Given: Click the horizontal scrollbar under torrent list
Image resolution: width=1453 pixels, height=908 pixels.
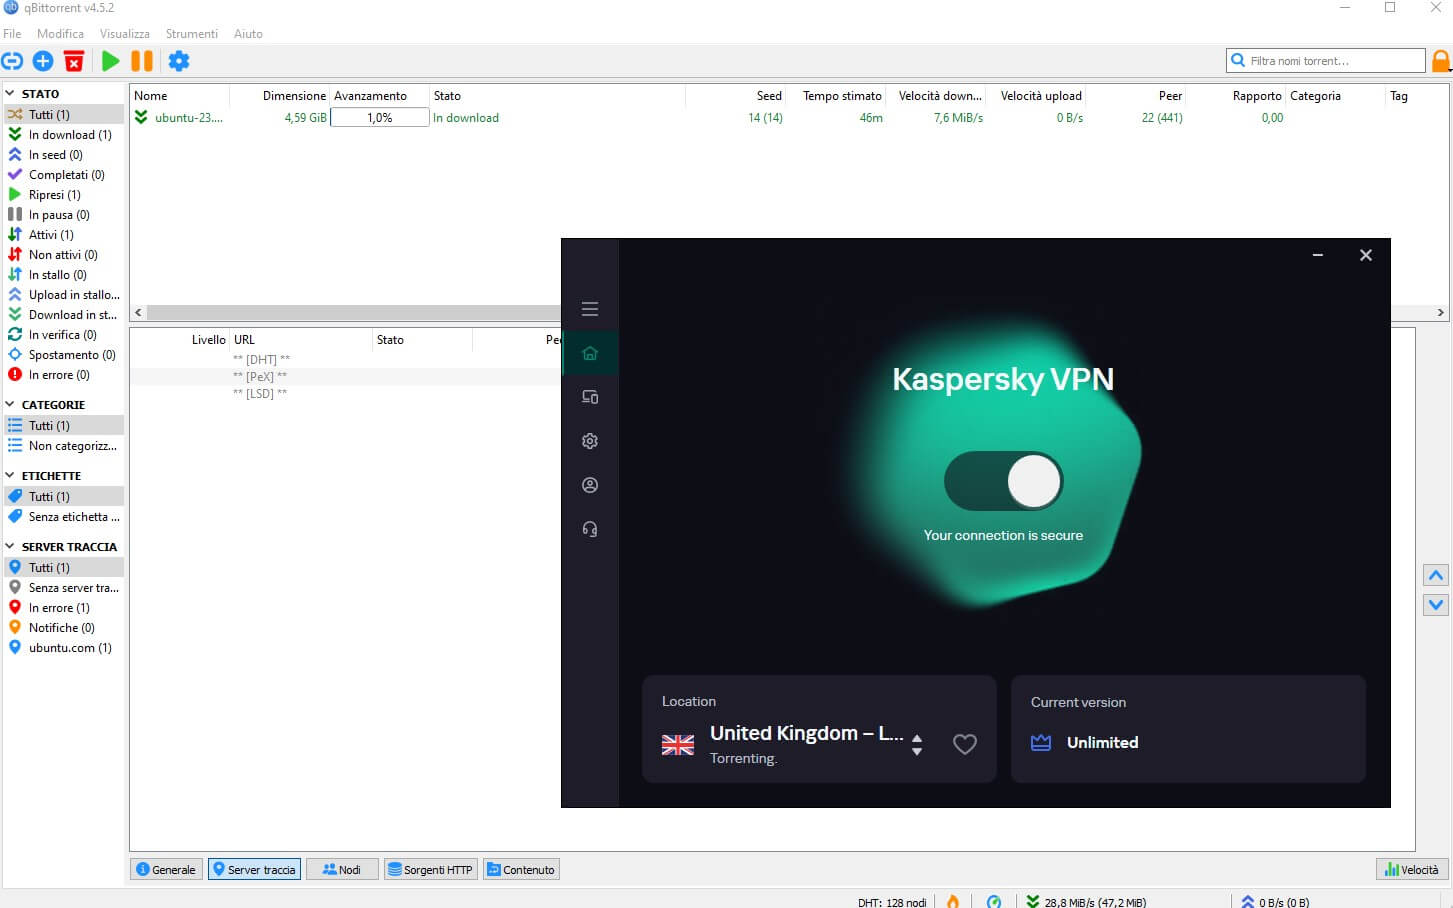Looking at the screenshot, I should [x=354, y=313].
